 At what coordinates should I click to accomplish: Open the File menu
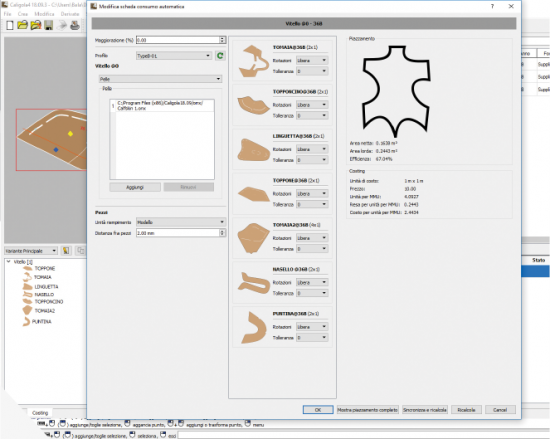coord(7,14)
